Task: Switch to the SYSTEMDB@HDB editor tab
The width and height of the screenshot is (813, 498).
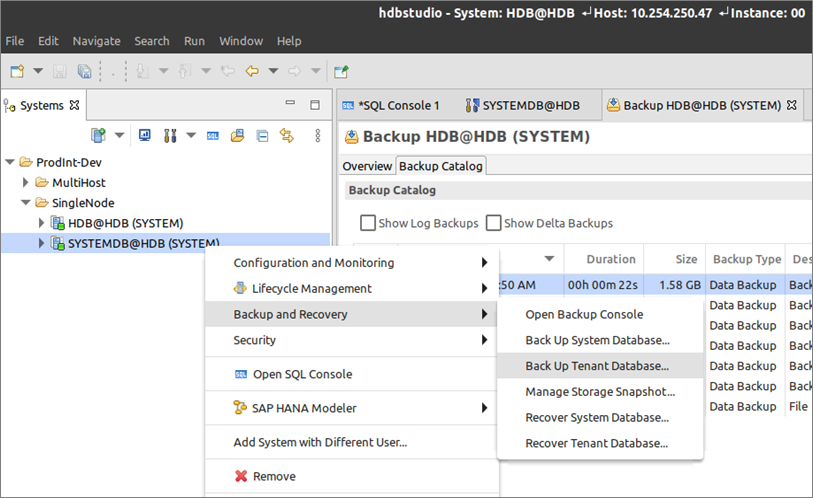Action: (x=523, y=105)
